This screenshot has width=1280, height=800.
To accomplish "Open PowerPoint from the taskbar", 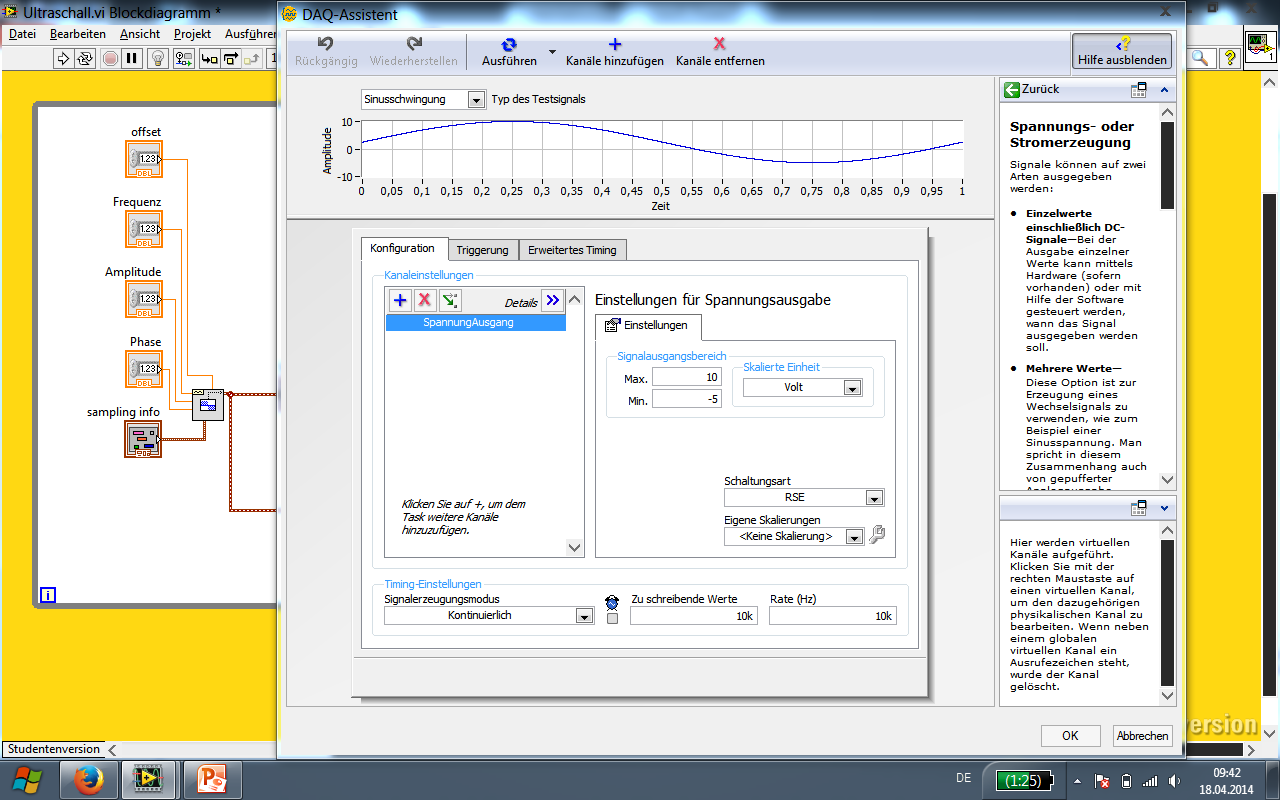I will tap(213, 779).
